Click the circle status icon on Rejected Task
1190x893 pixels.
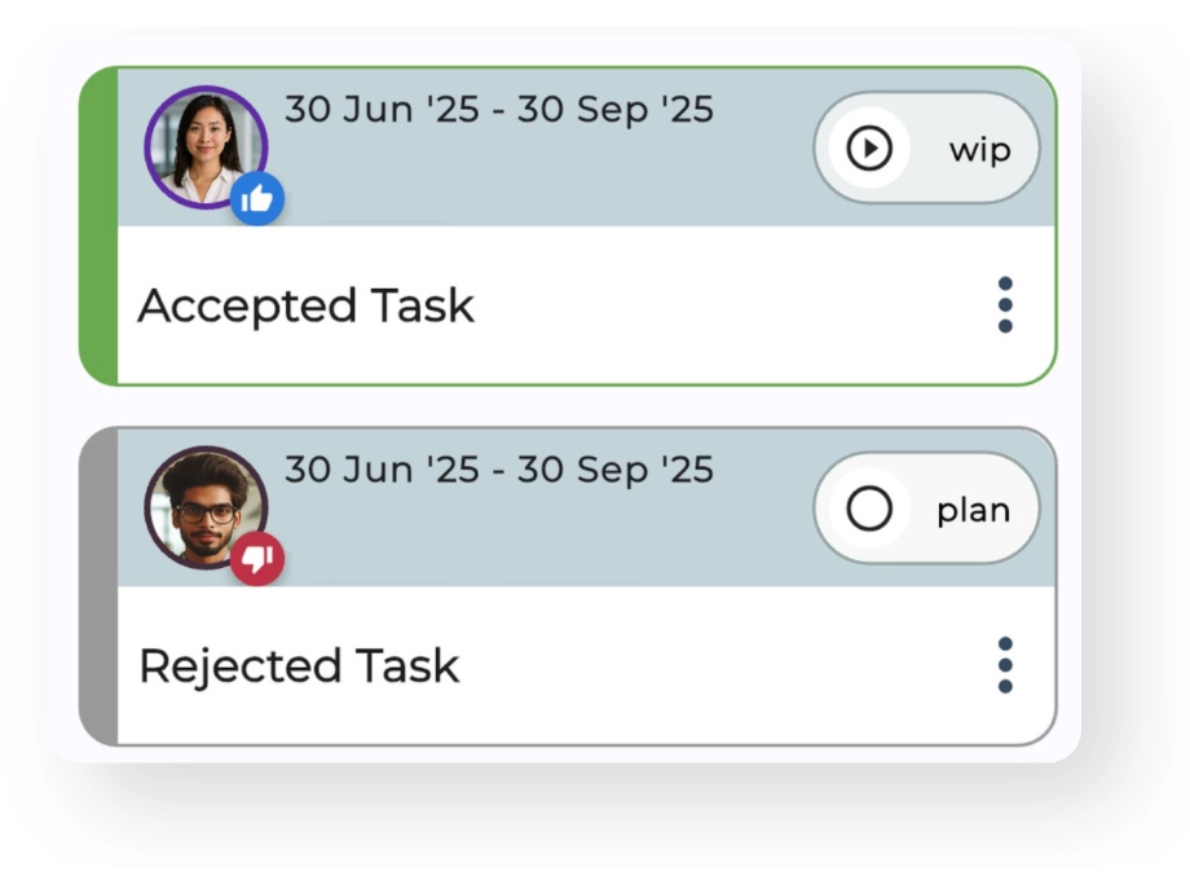(x=869, y=508)
